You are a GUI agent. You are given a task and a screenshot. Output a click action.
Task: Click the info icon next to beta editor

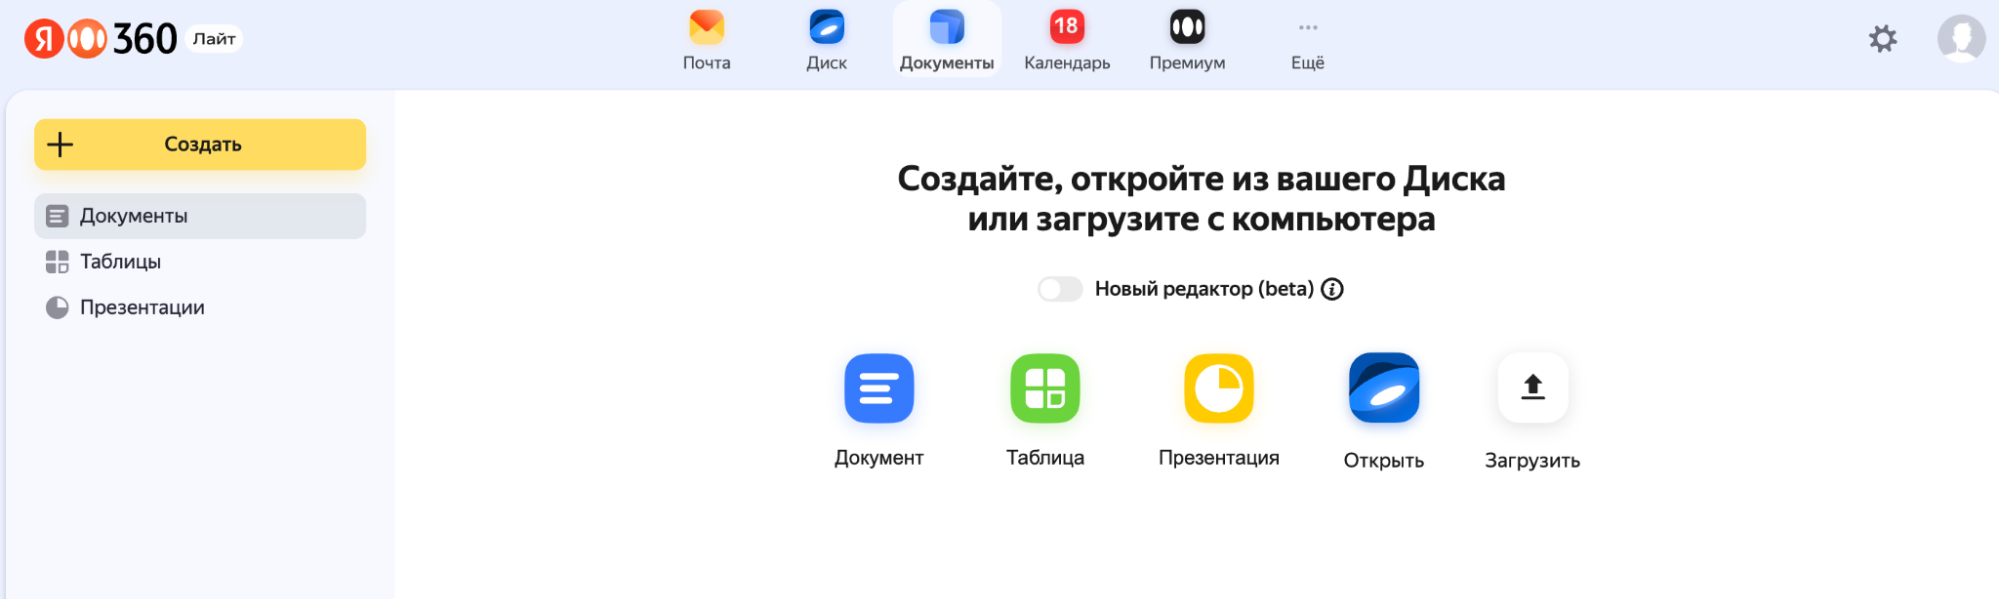point(1332,289)
